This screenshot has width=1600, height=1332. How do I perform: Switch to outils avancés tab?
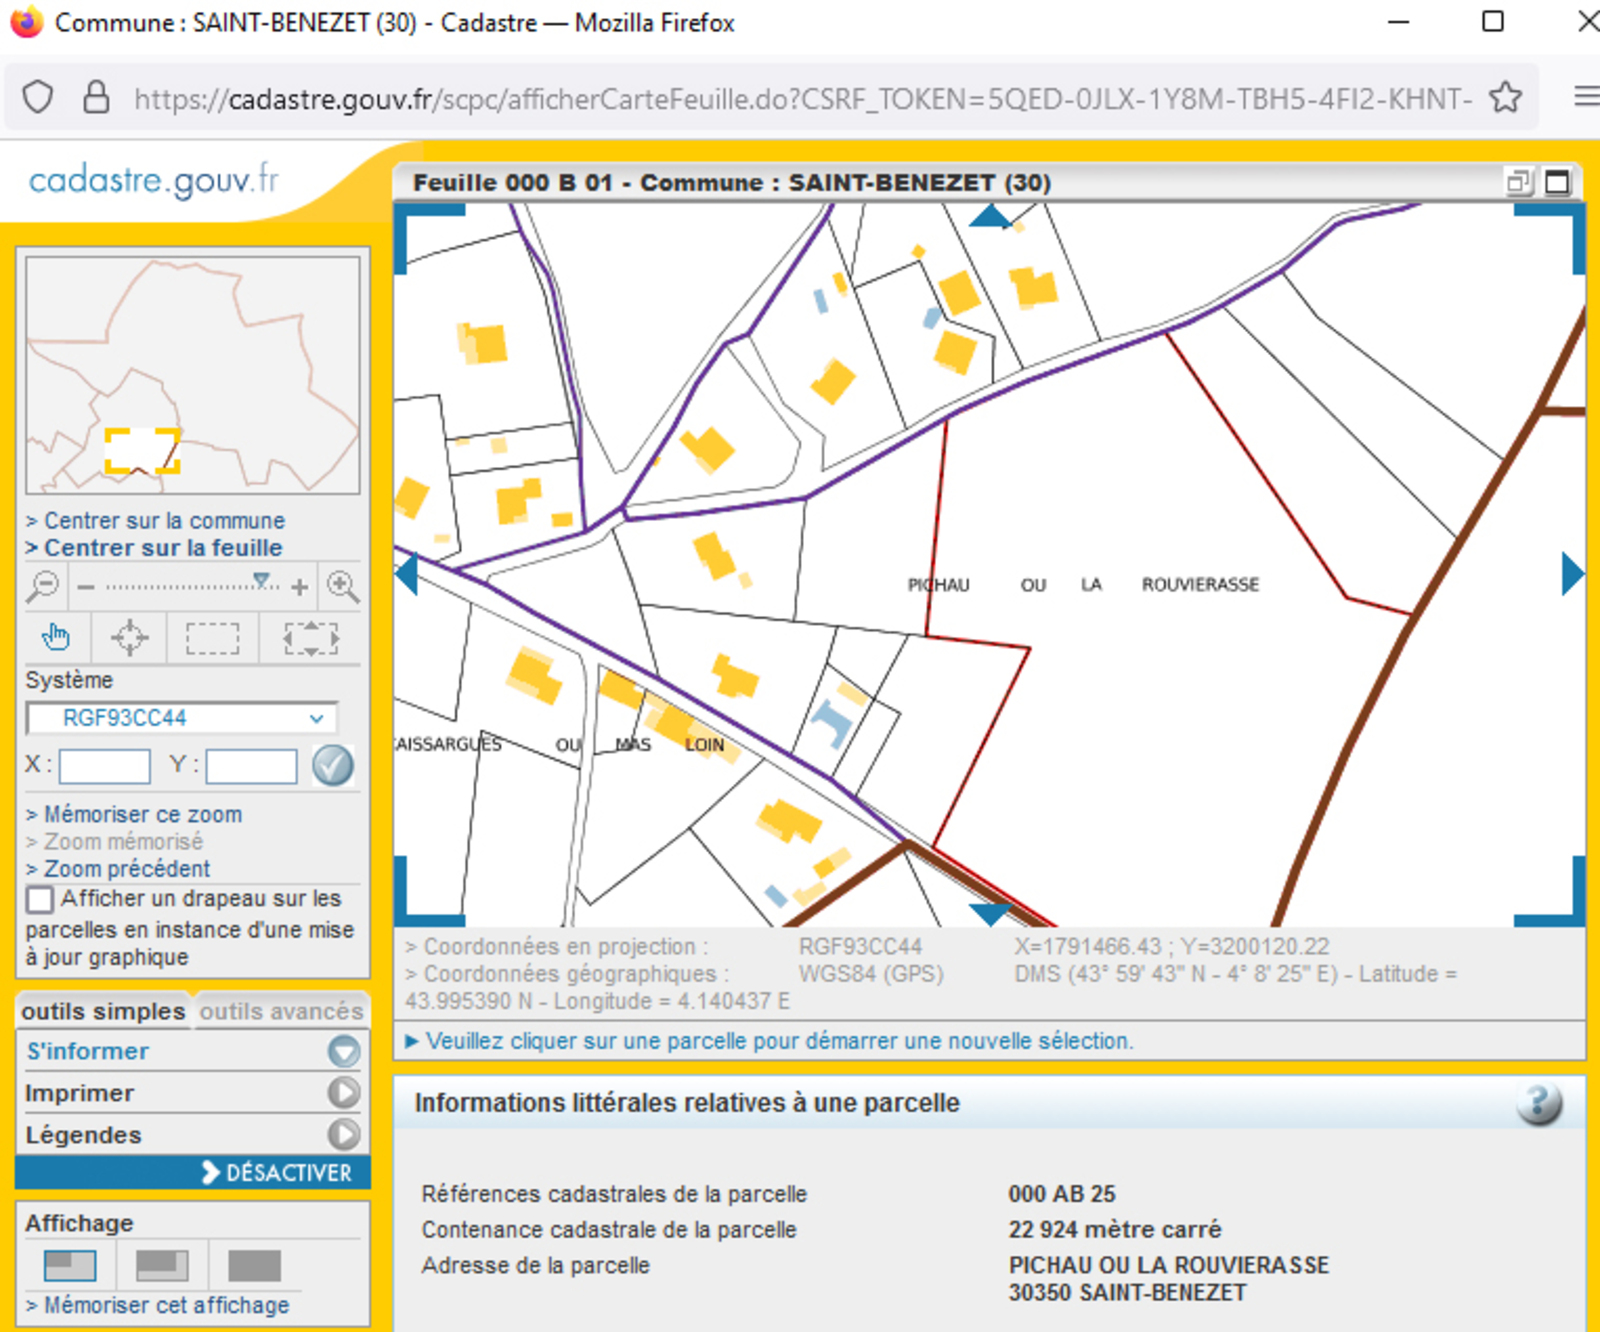281,1012
